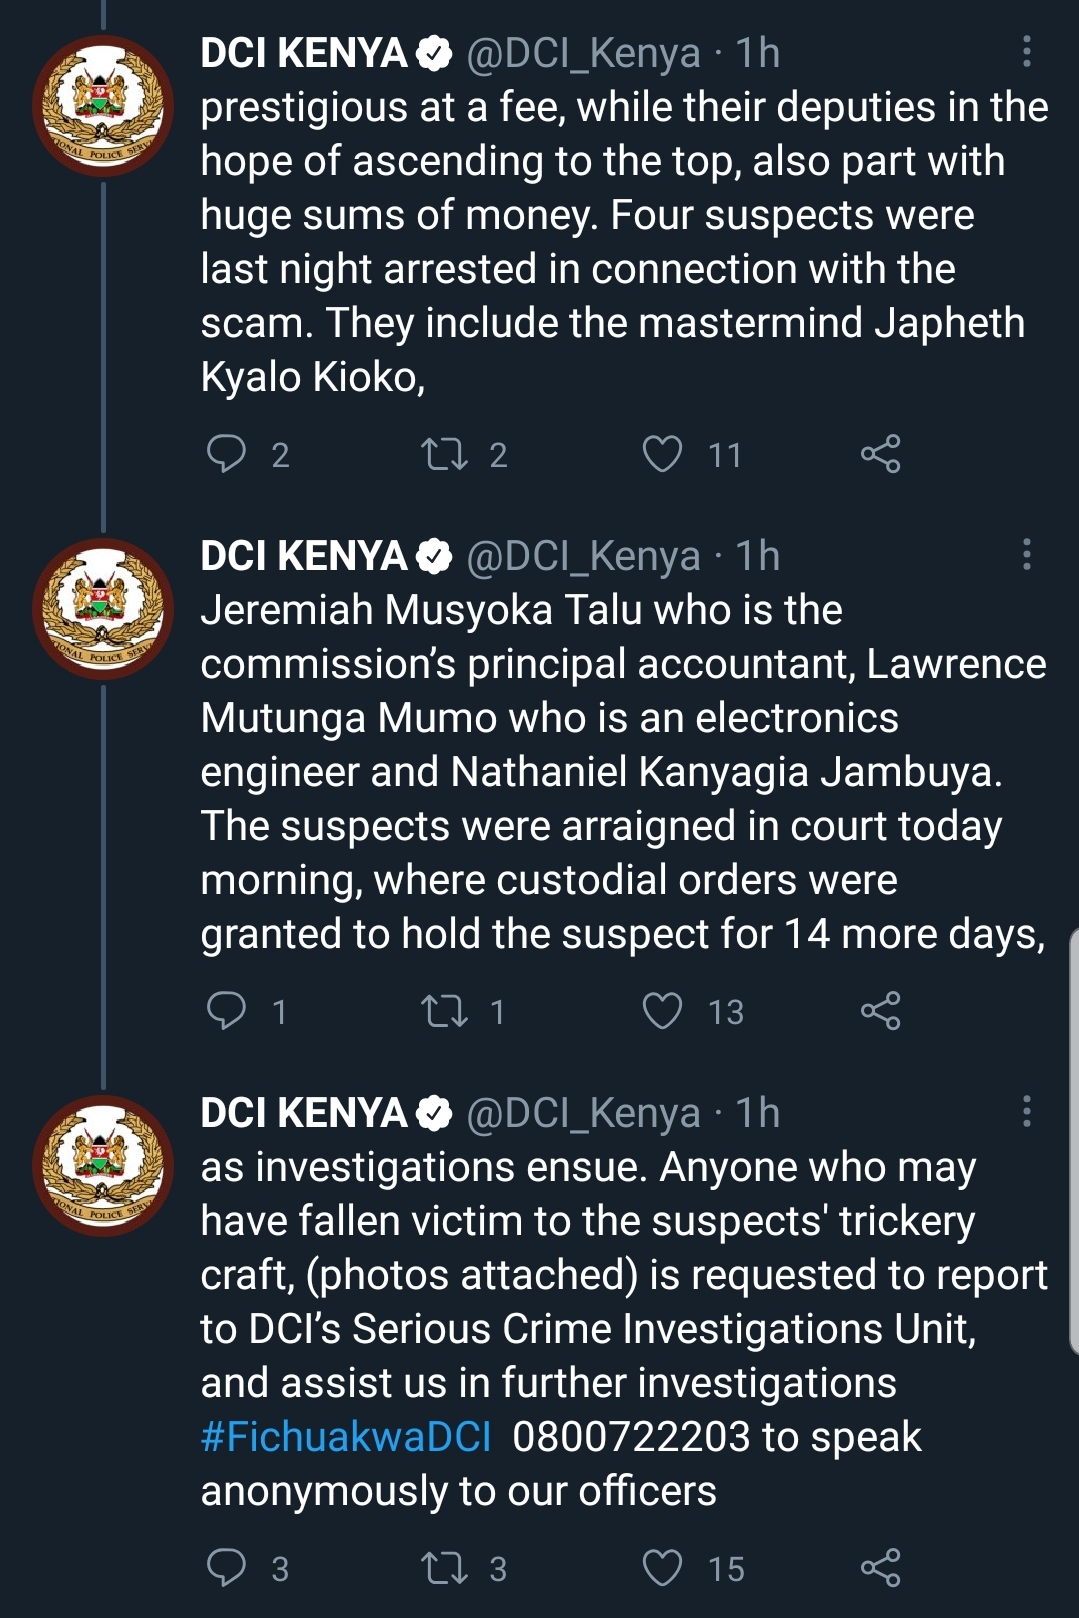
Task: Retweet the tweet with #FichuakwaDCI hashtag
Action: click(445, 1568)
